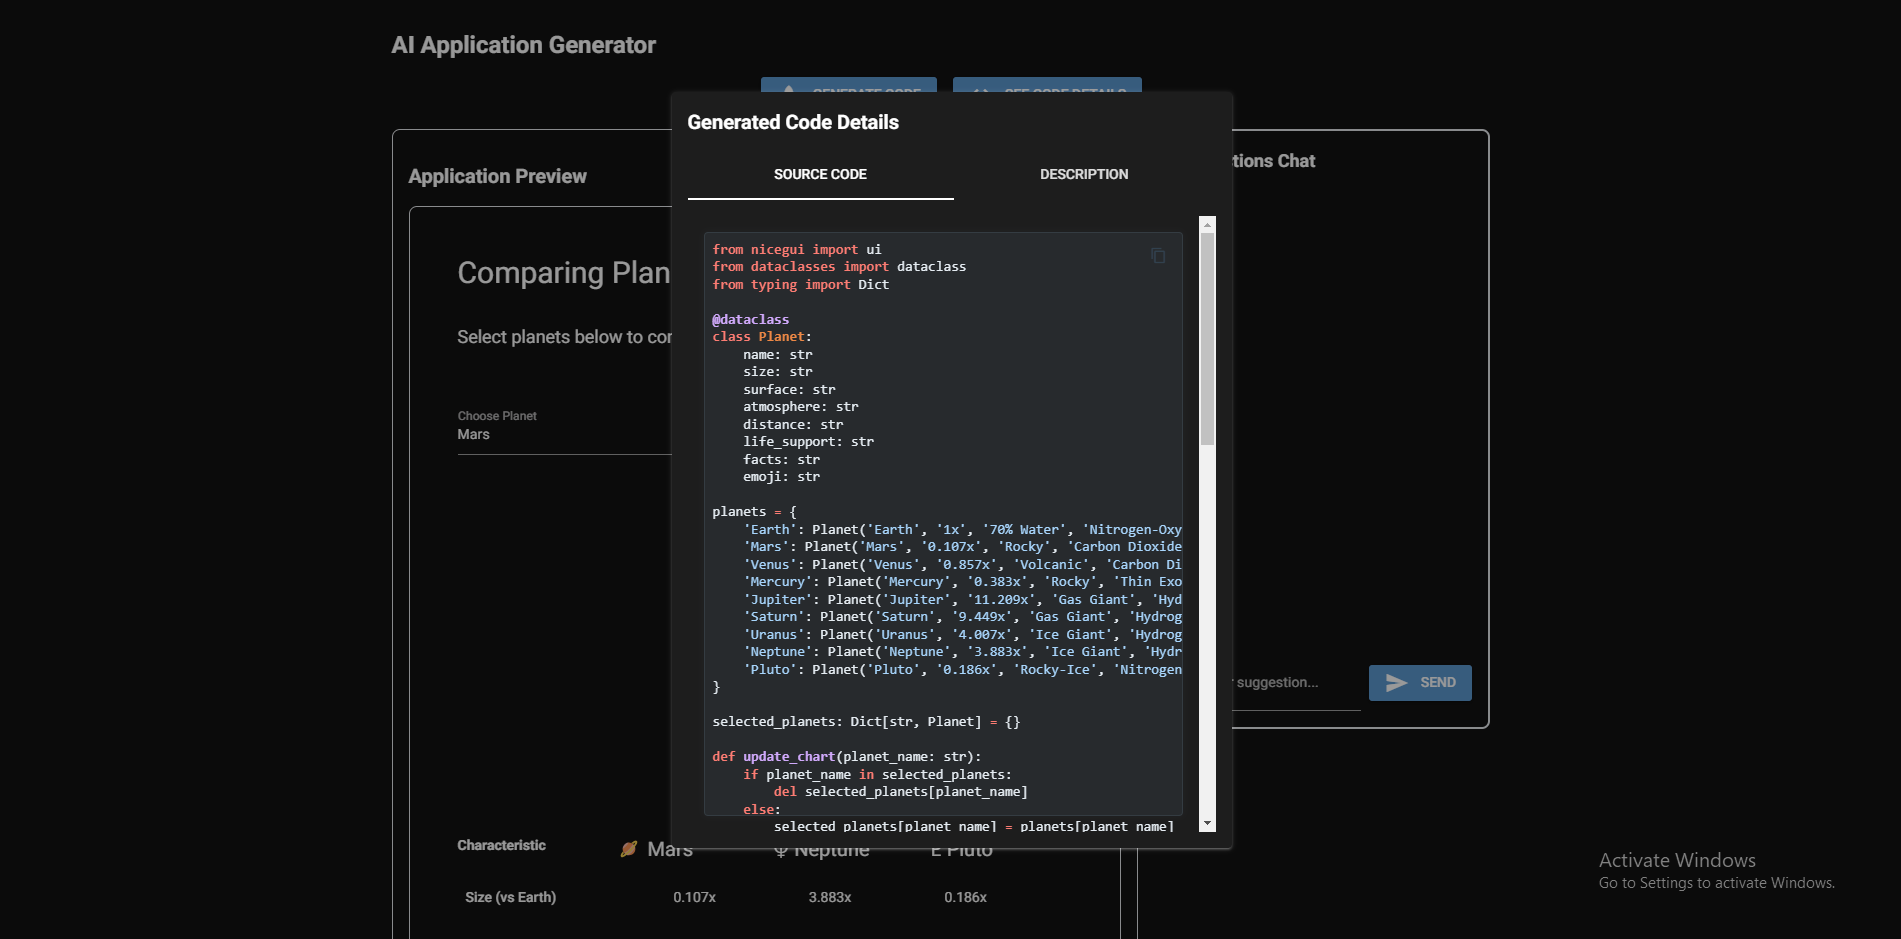Click the "Characteristic" table column header
This screenshot has width=1901, height=939.
coord(501,846)
